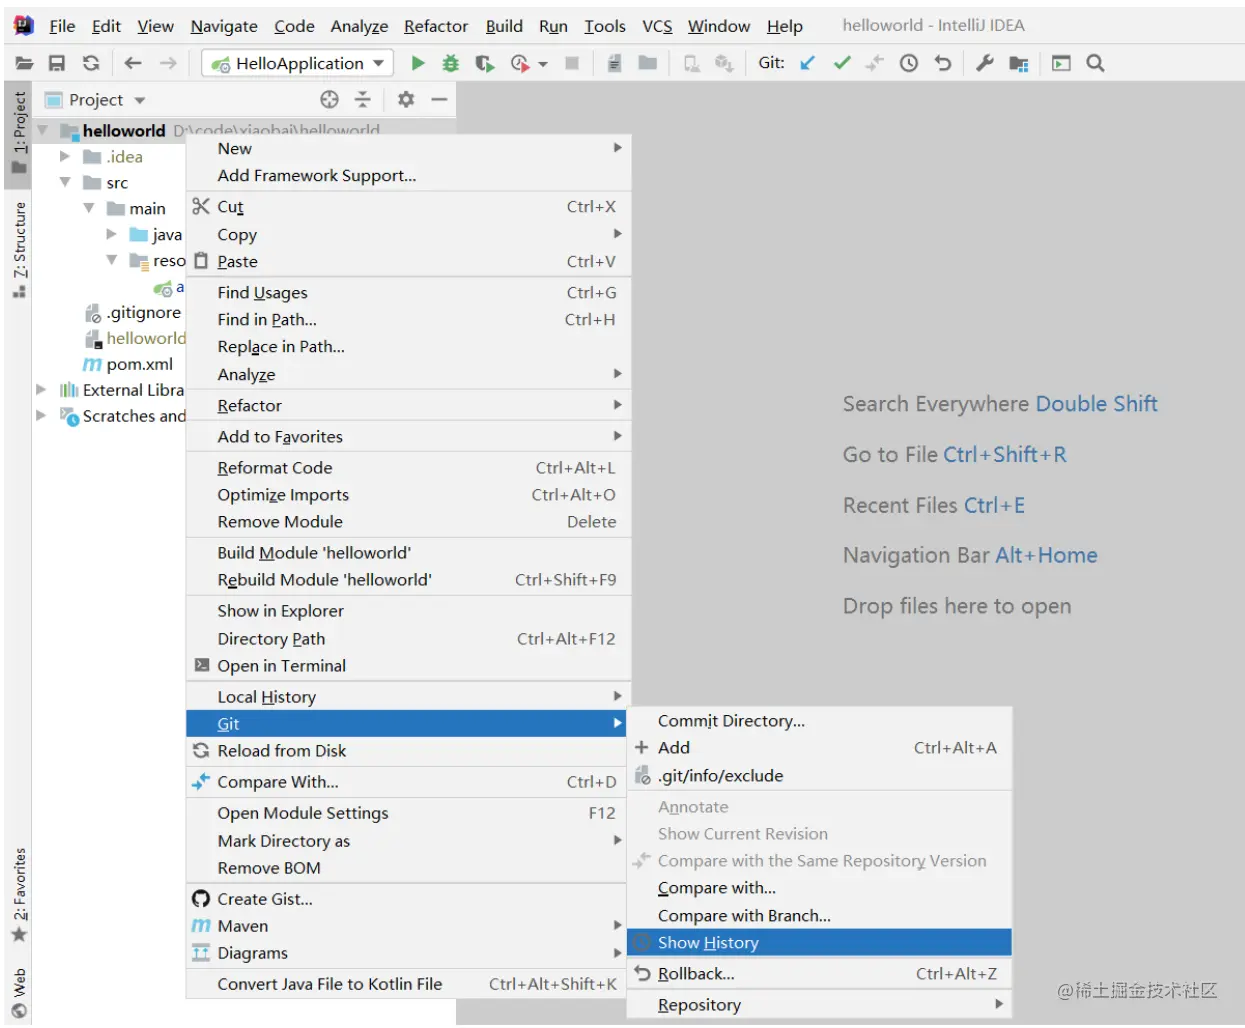
Task: Expand Scratches and Consoles arrow
Action: point(41,416)
